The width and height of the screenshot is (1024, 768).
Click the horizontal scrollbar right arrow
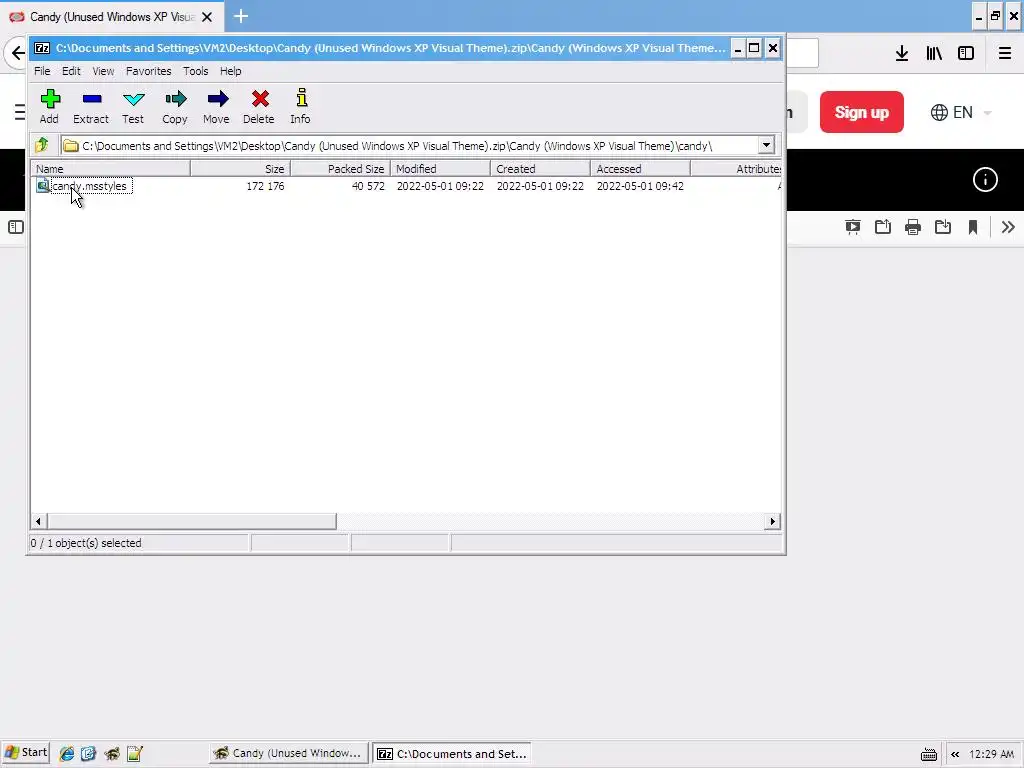click(773, 521)
